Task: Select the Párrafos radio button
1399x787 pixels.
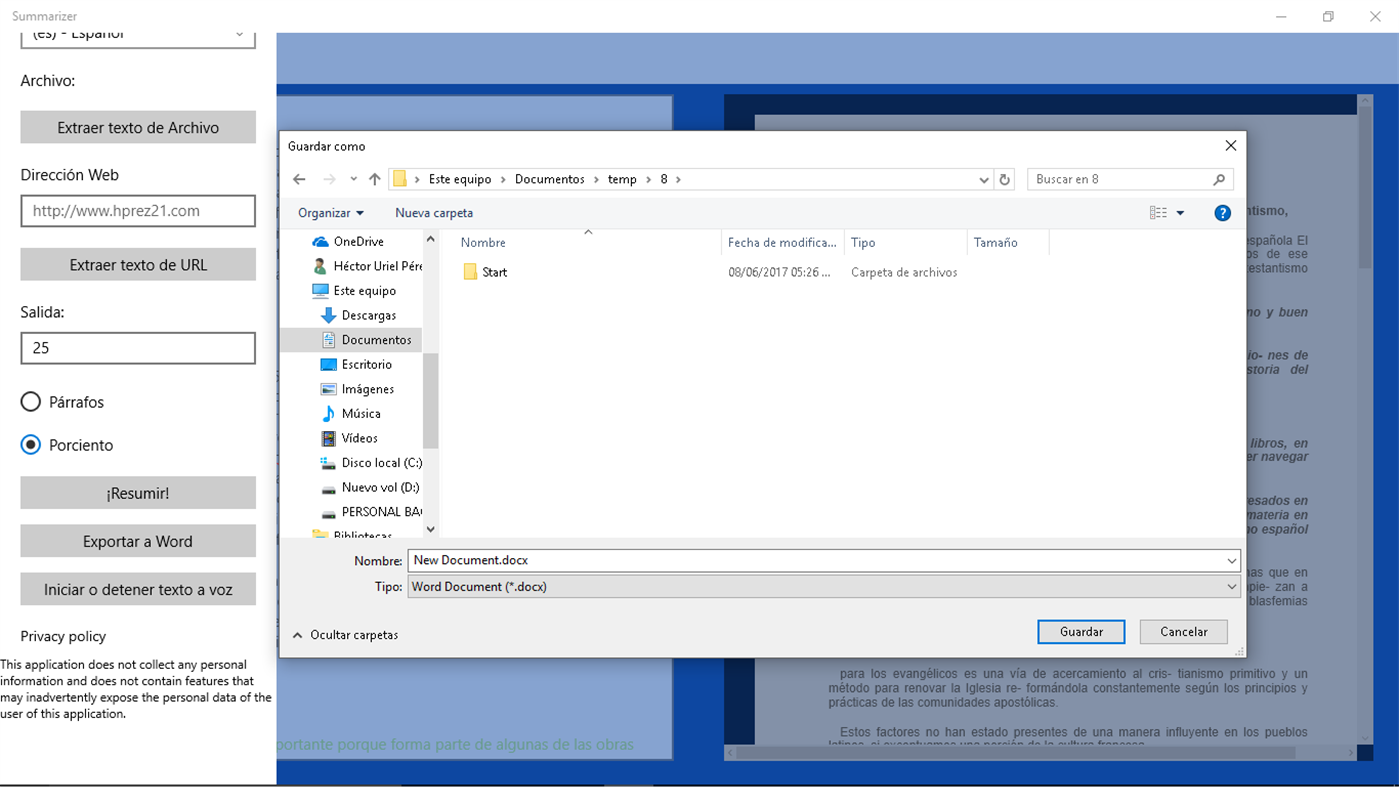Action: coord(29,401)
